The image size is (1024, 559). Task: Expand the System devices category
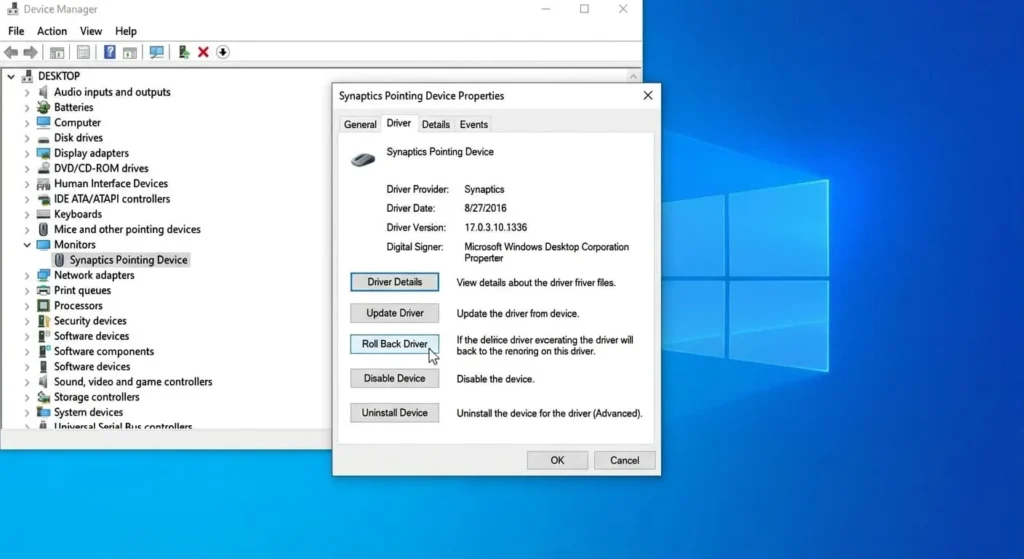pyautogui.click(x=27, y=413)
